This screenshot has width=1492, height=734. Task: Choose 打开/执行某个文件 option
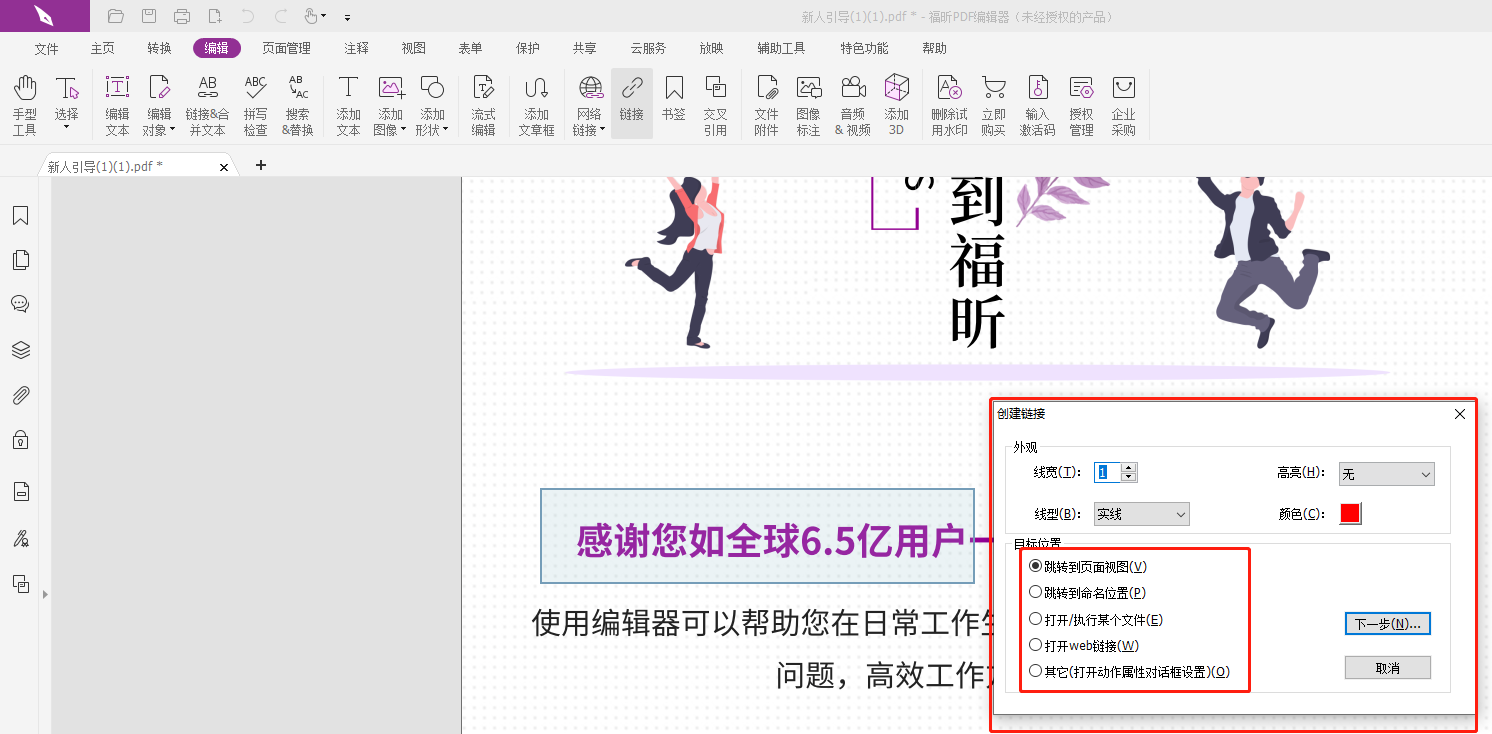1035,619
